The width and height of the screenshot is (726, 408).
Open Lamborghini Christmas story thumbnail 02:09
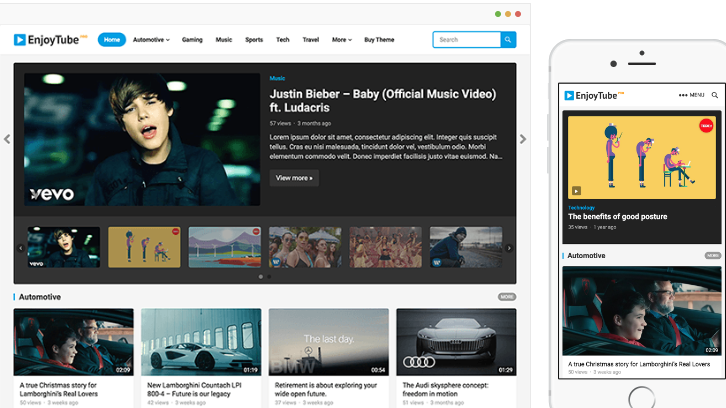click(74, 342)
